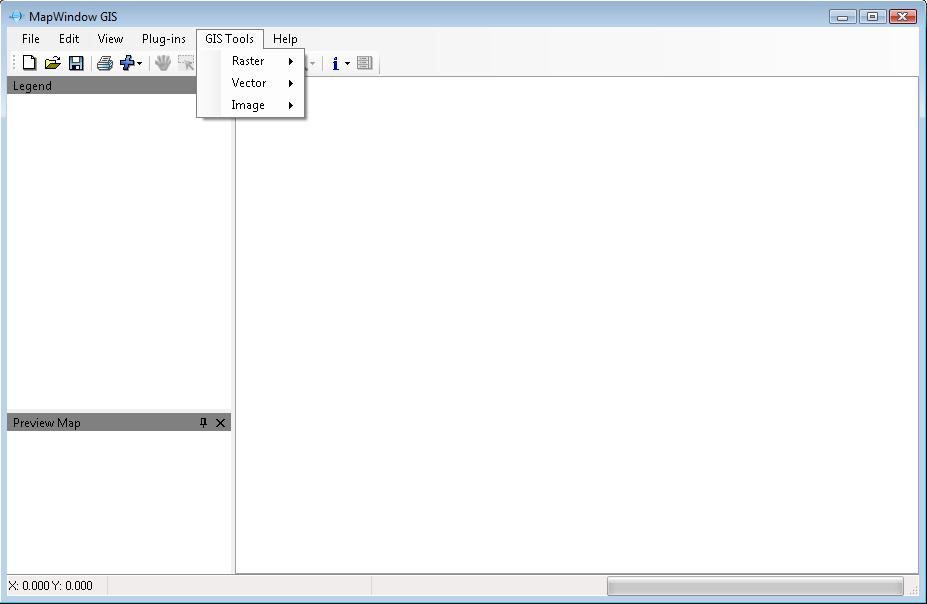The image size is (927, 604).
Task: Open the Help menu
Action: point(285,39)
